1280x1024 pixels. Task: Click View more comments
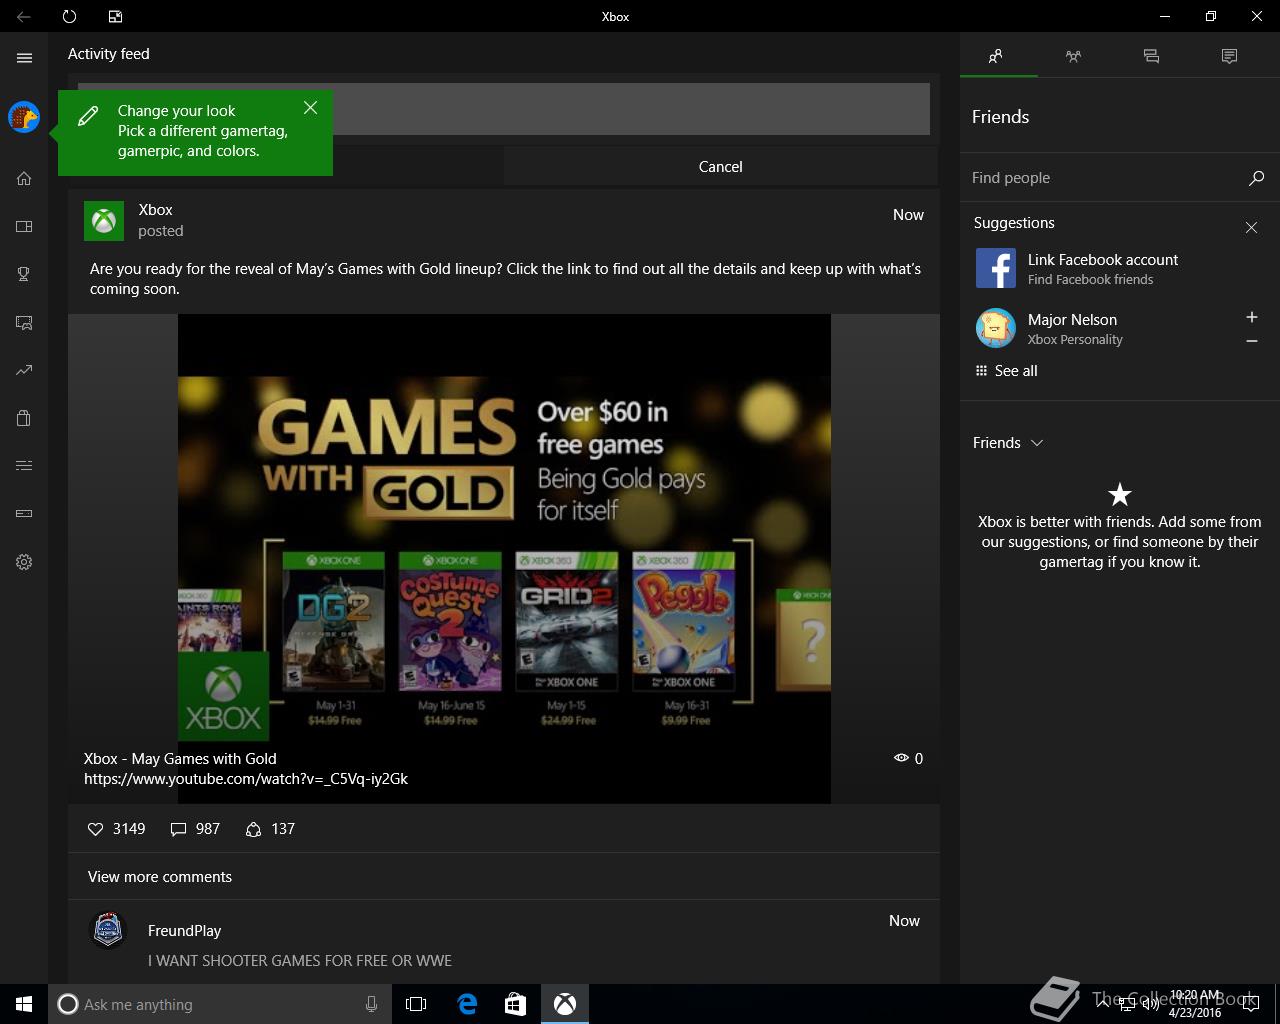tap(160, 877)
